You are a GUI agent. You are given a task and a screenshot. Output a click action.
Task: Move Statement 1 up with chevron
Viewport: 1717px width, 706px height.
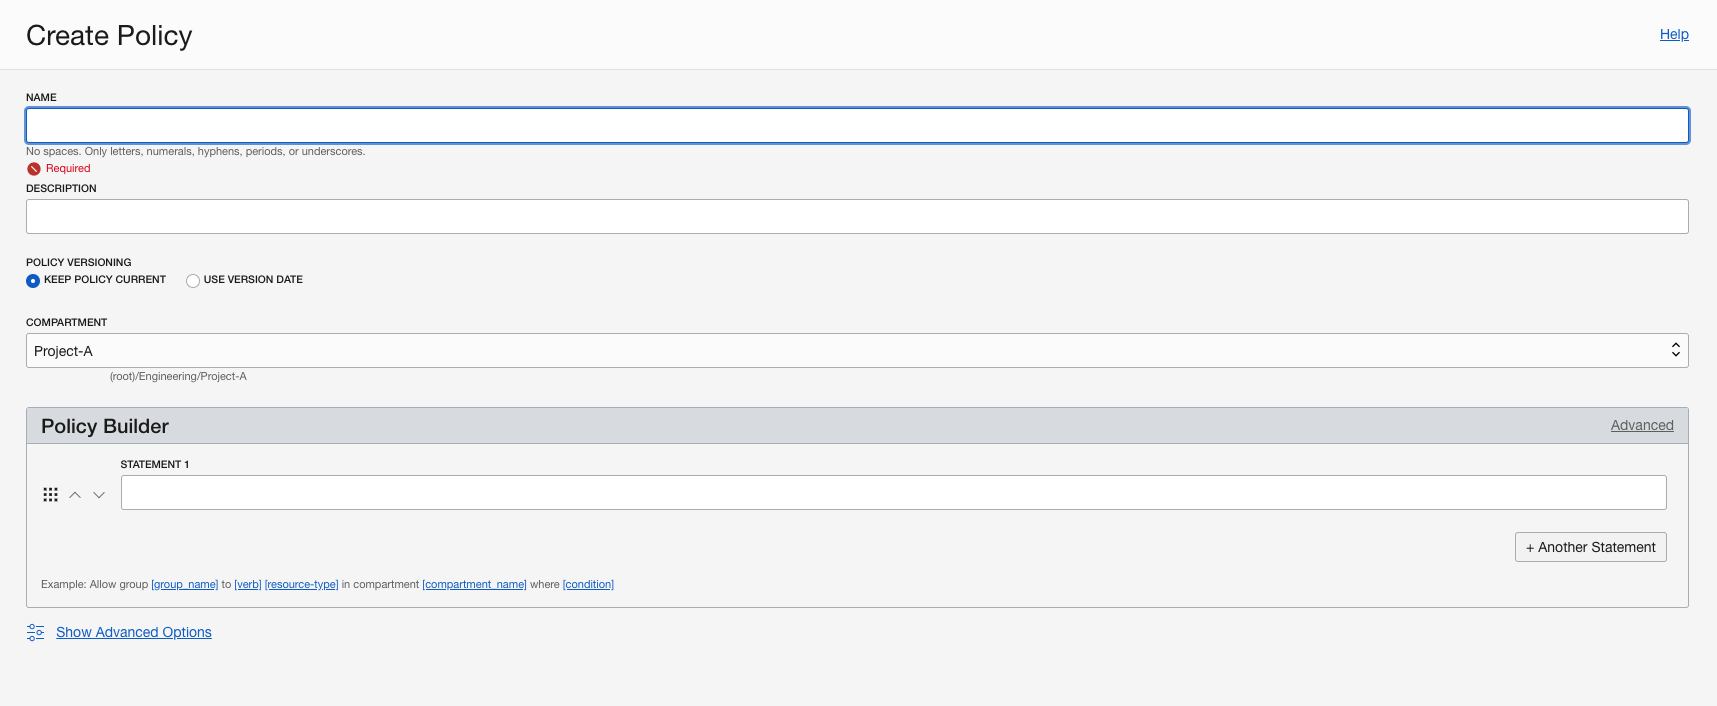coord(75,495)
